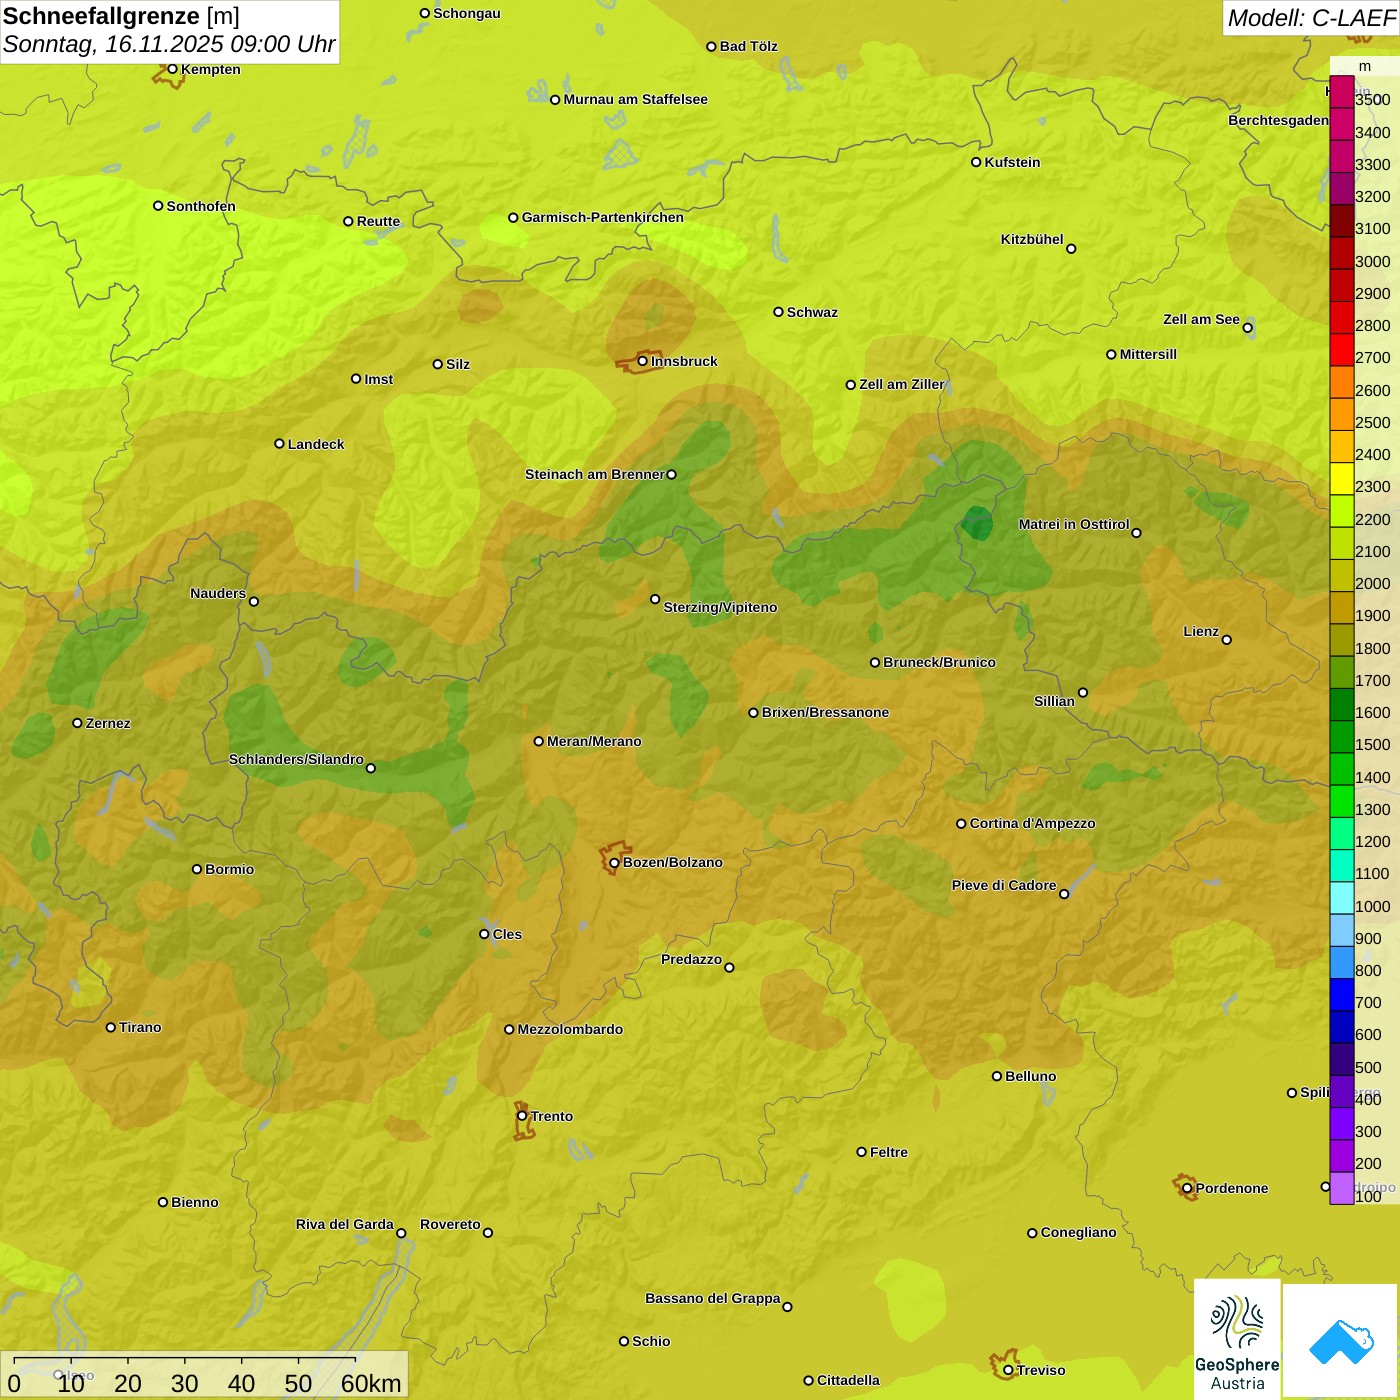
Task: Click the Treviso city marker
Action: pyautogui.click(x=1008, y=1370)
